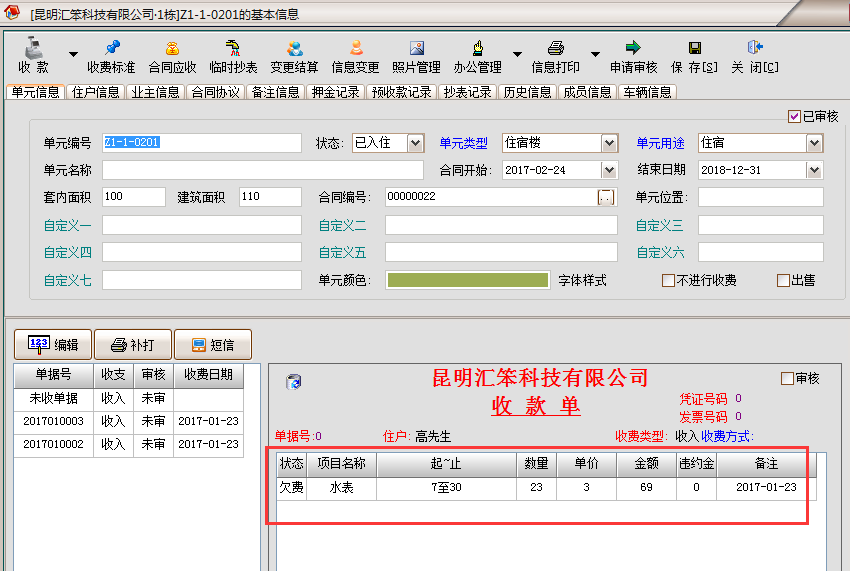Screen dimensions: 850x571
Task: Click the 收款 cash register icon
Action: (x=34, y=48)
